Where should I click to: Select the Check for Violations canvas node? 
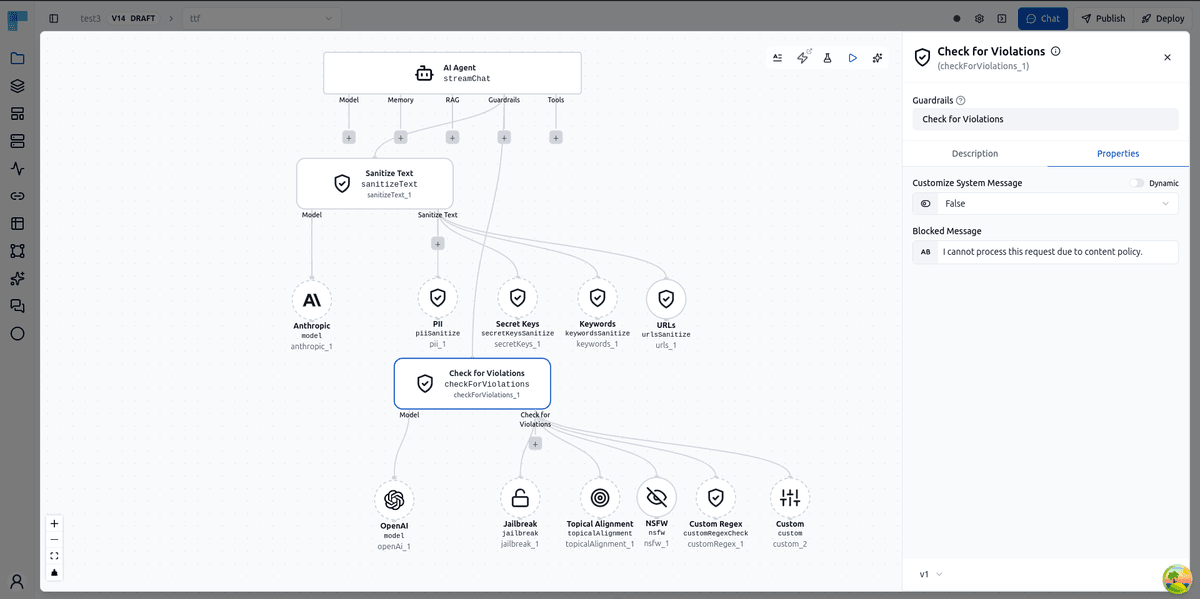[x=472, y=383]
